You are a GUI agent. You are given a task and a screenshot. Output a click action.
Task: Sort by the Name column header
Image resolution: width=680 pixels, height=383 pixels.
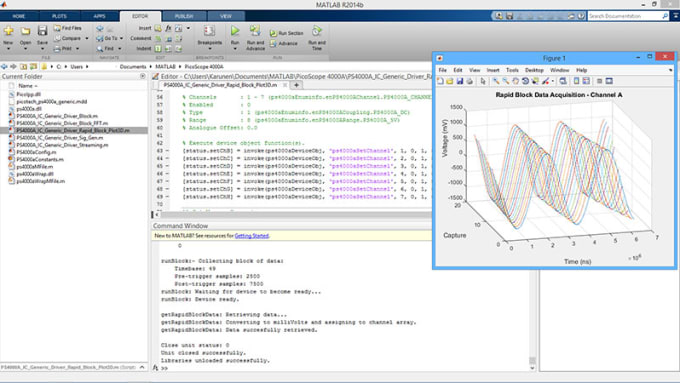[x=27, y=86]
